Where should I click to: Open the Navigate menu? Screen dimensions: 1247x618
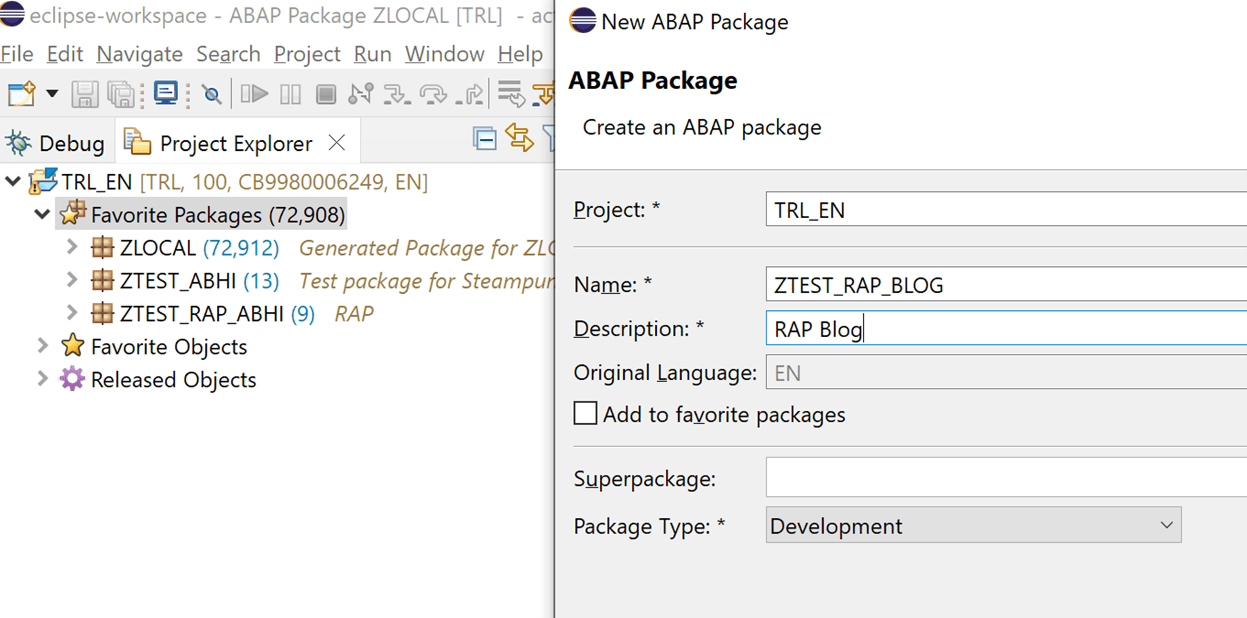click(x=140, y=54)
